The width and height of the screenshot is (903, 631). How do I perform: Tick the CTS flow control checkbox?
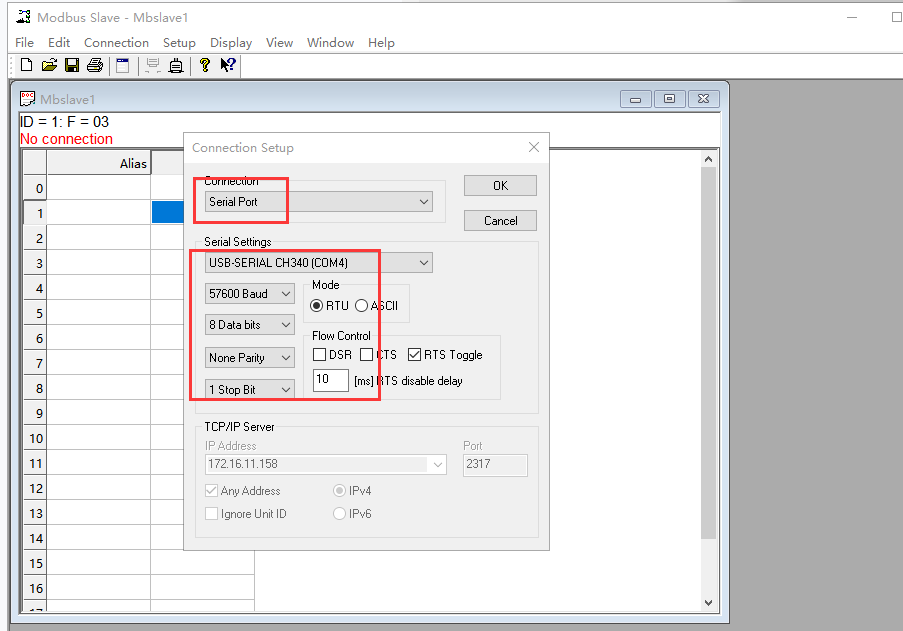click(367, 355)
